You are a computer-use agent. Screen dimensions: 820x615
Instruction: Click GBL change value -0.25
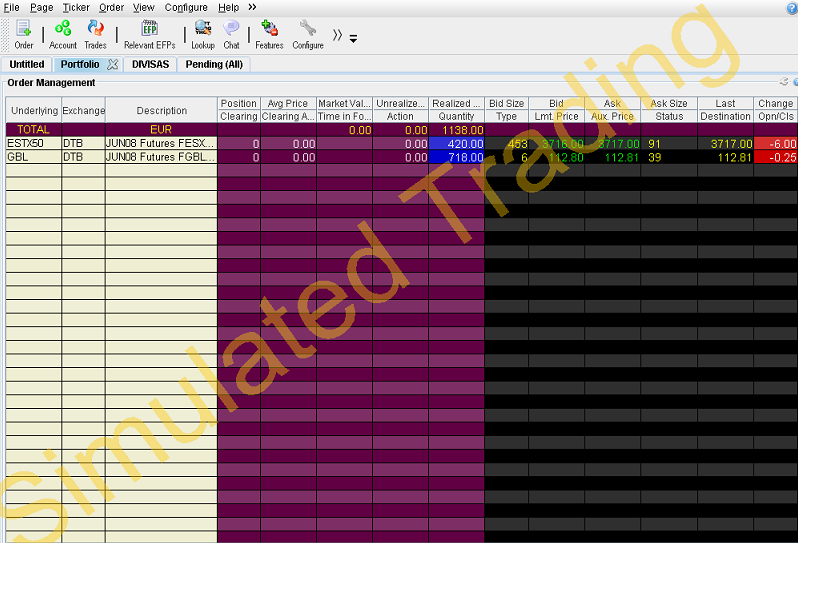(x=776, y=157)
